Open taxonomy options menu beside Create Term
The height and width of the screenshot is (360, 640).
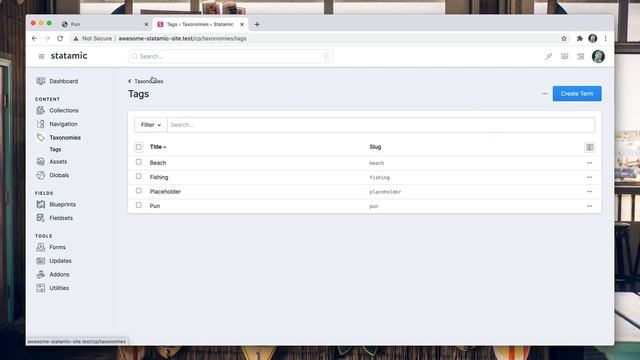(544, 93)
